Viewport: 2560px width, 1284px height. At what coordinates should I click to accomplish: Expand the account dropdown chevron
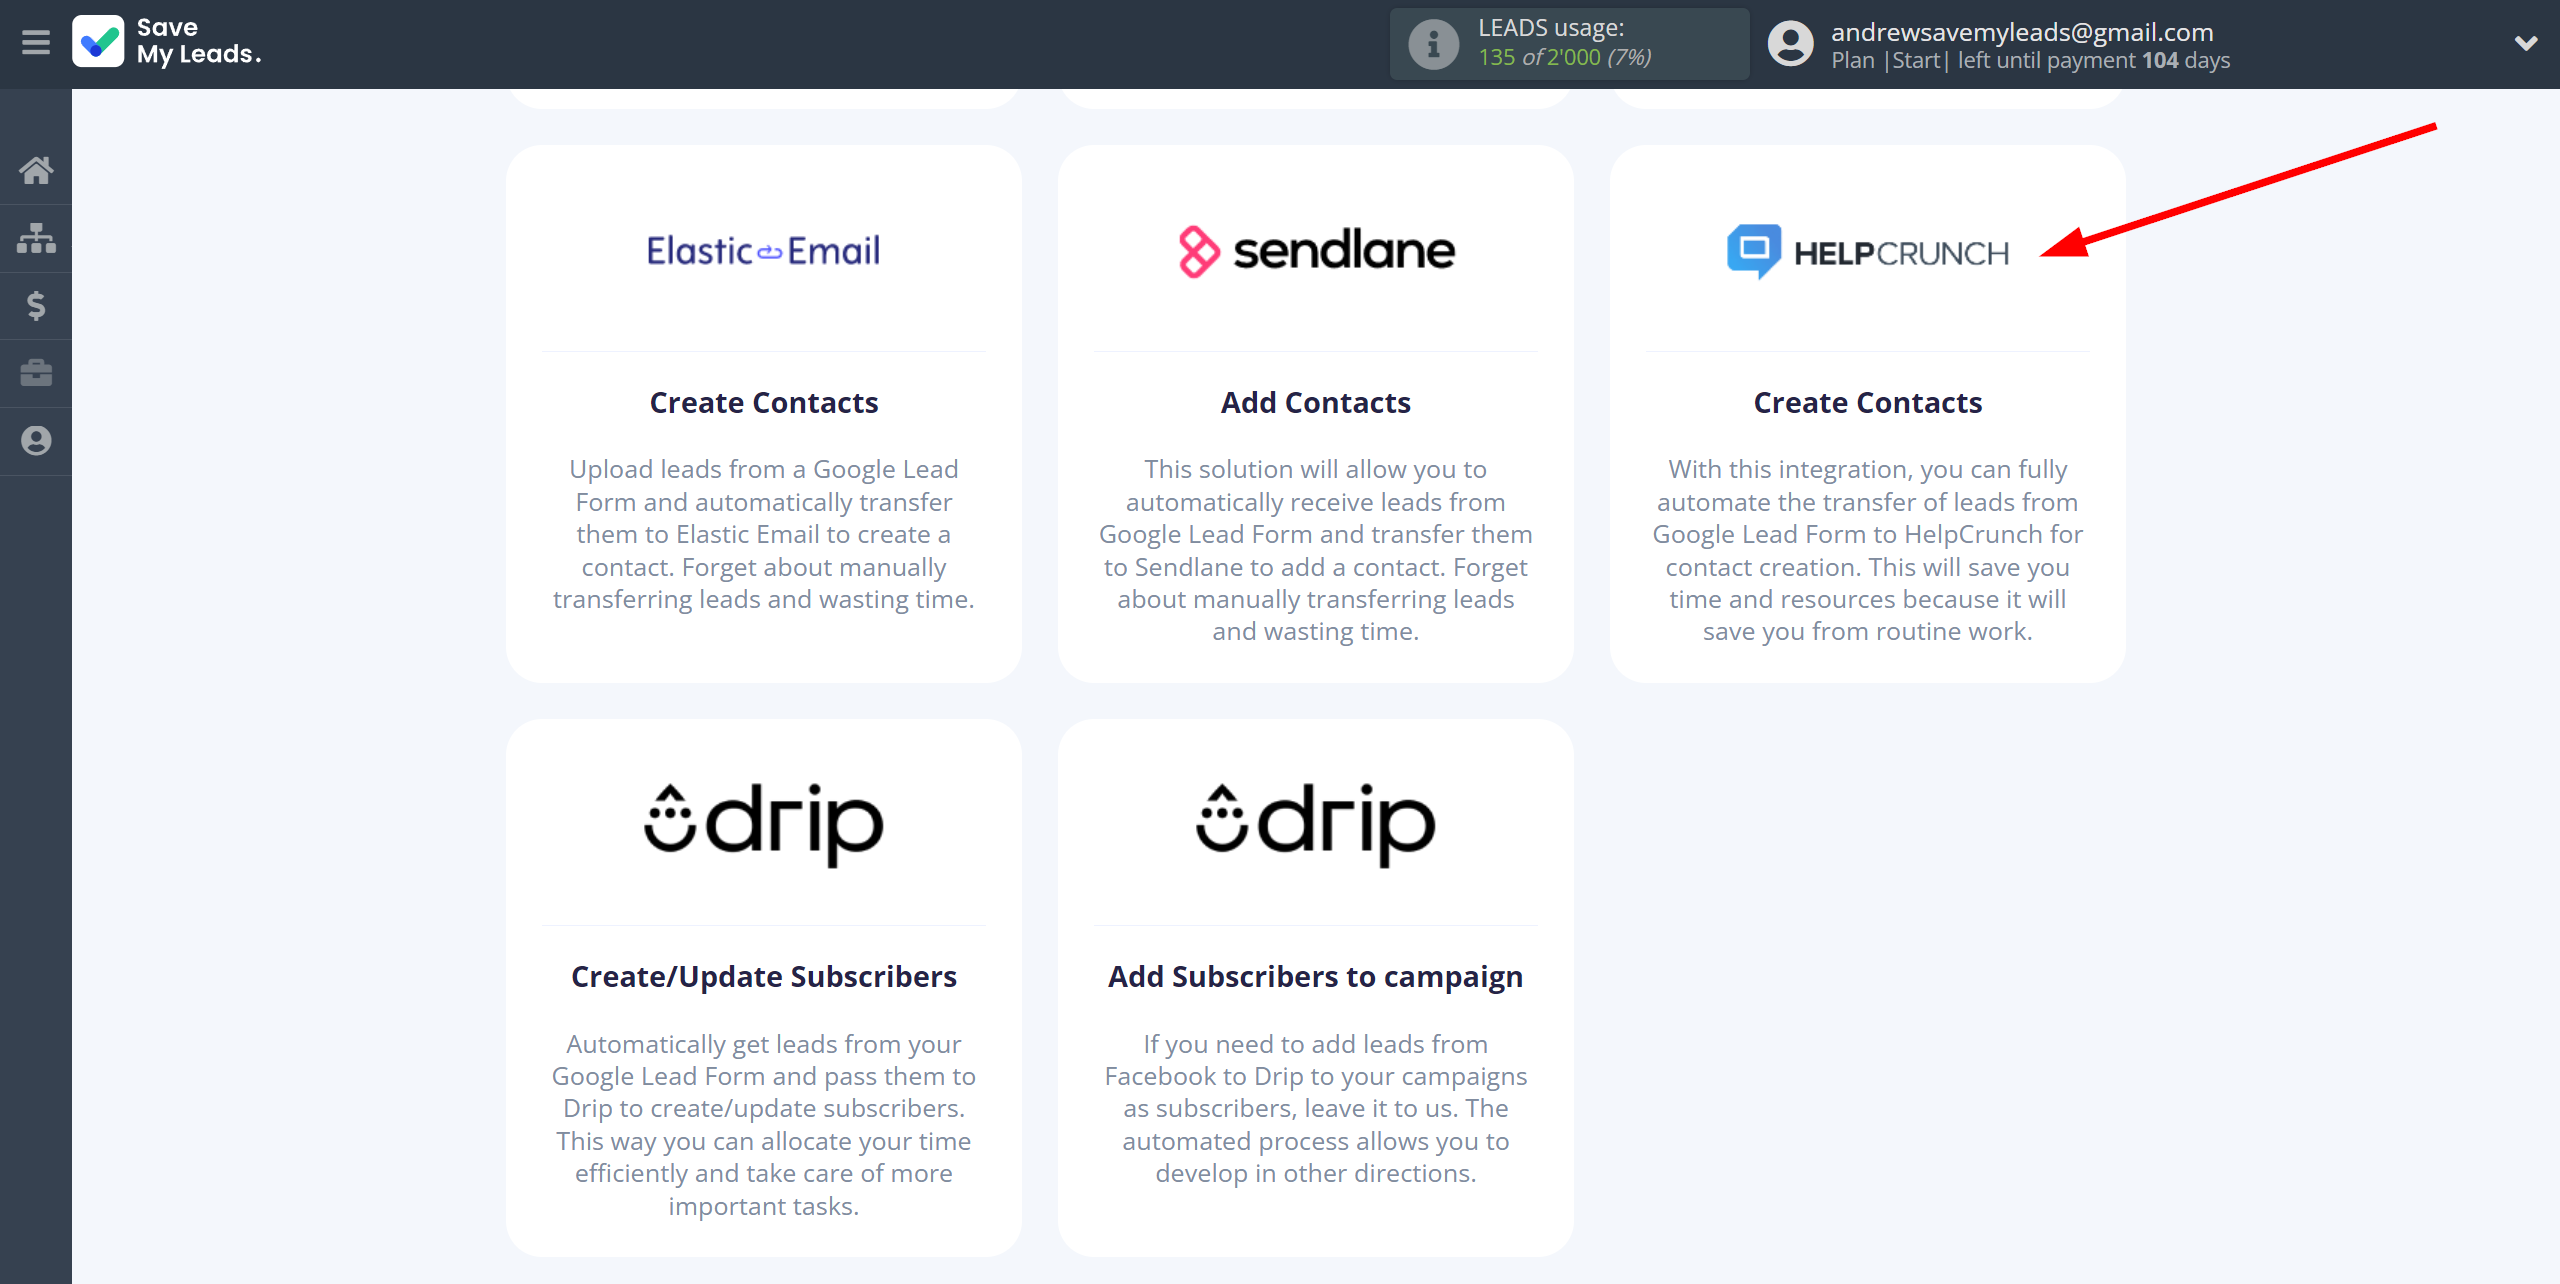point(2526,43)
